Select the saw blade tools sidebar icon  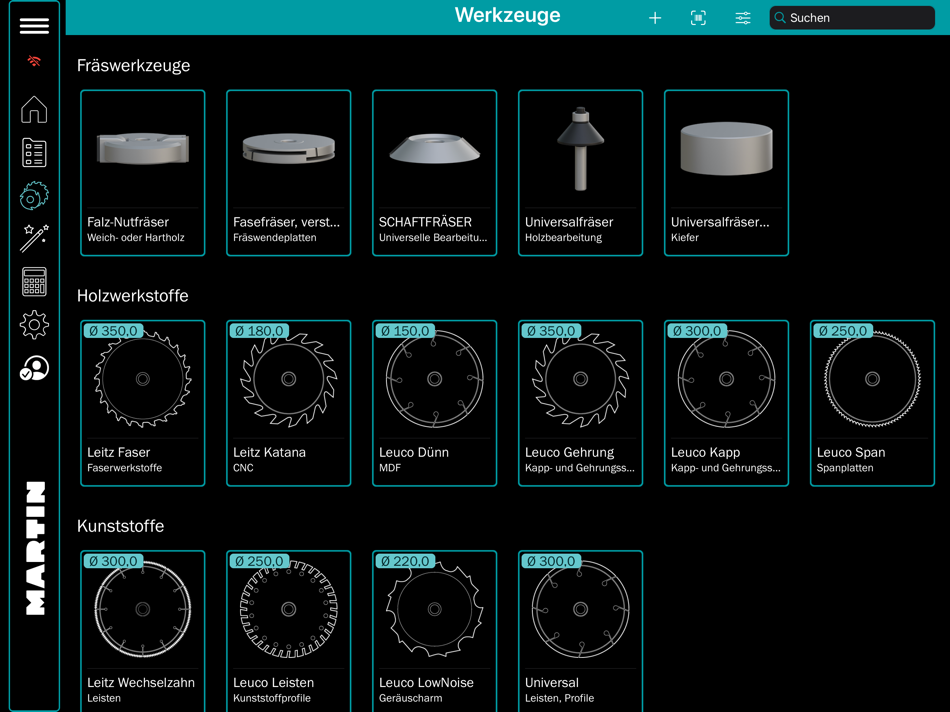click(34, 196)
